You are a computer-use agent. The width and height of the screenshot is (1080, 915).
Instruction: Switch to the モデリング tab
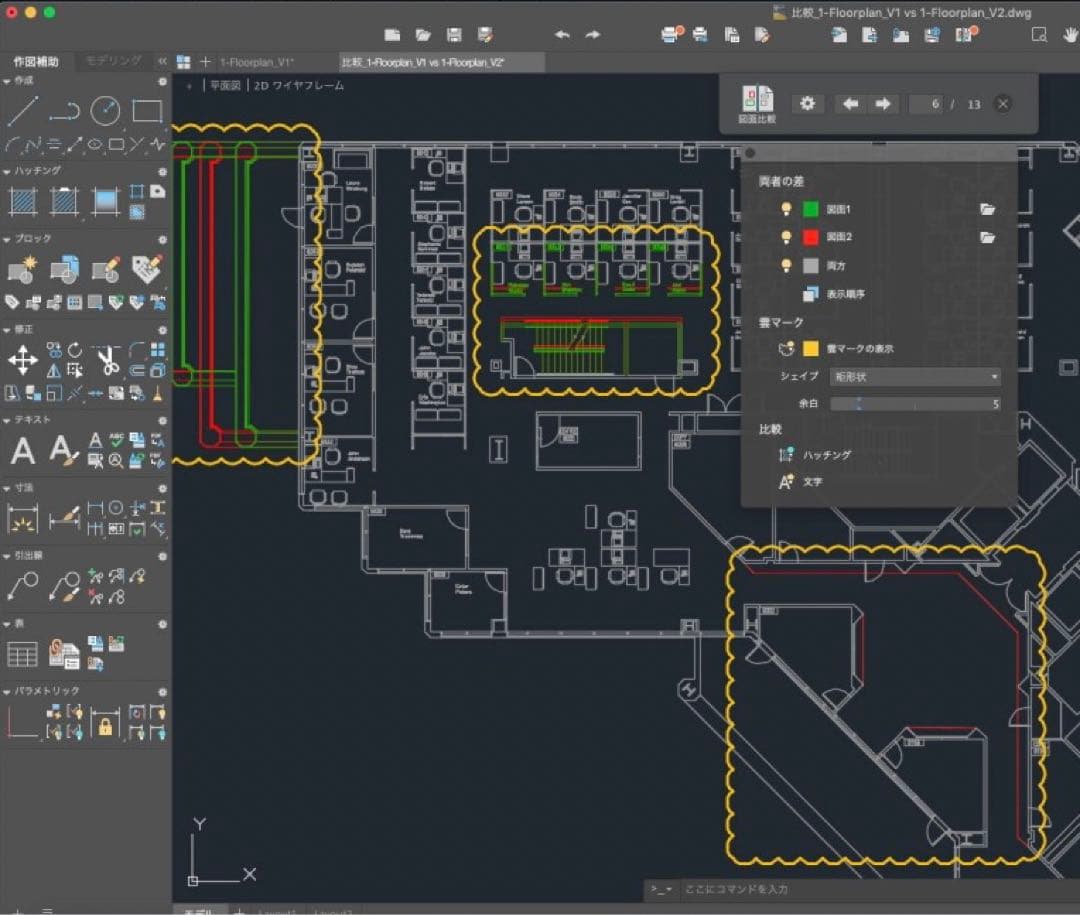pyautogui.click(x=113, y=61)
